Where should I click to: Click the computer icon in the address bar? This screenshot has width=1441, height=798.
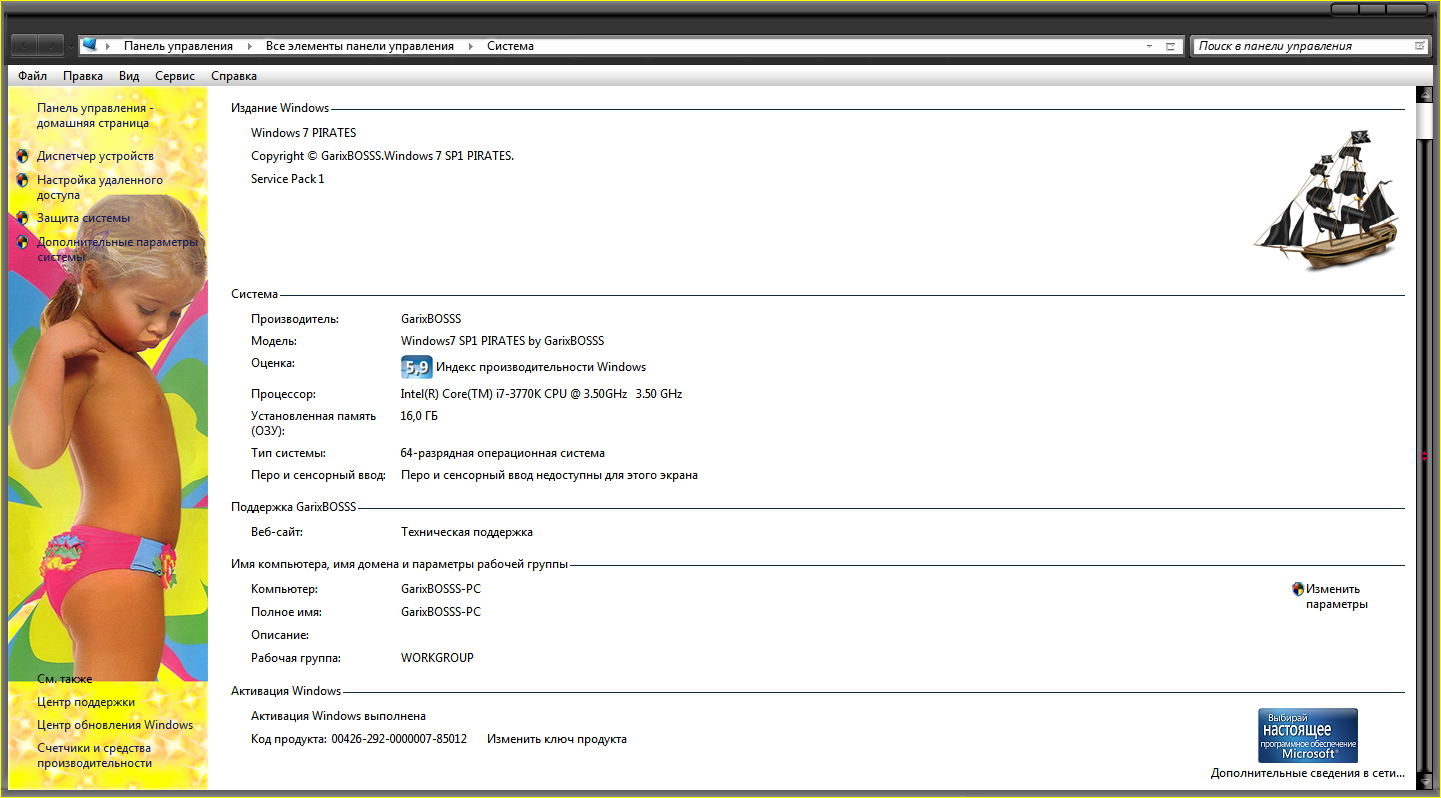point(89,45)
